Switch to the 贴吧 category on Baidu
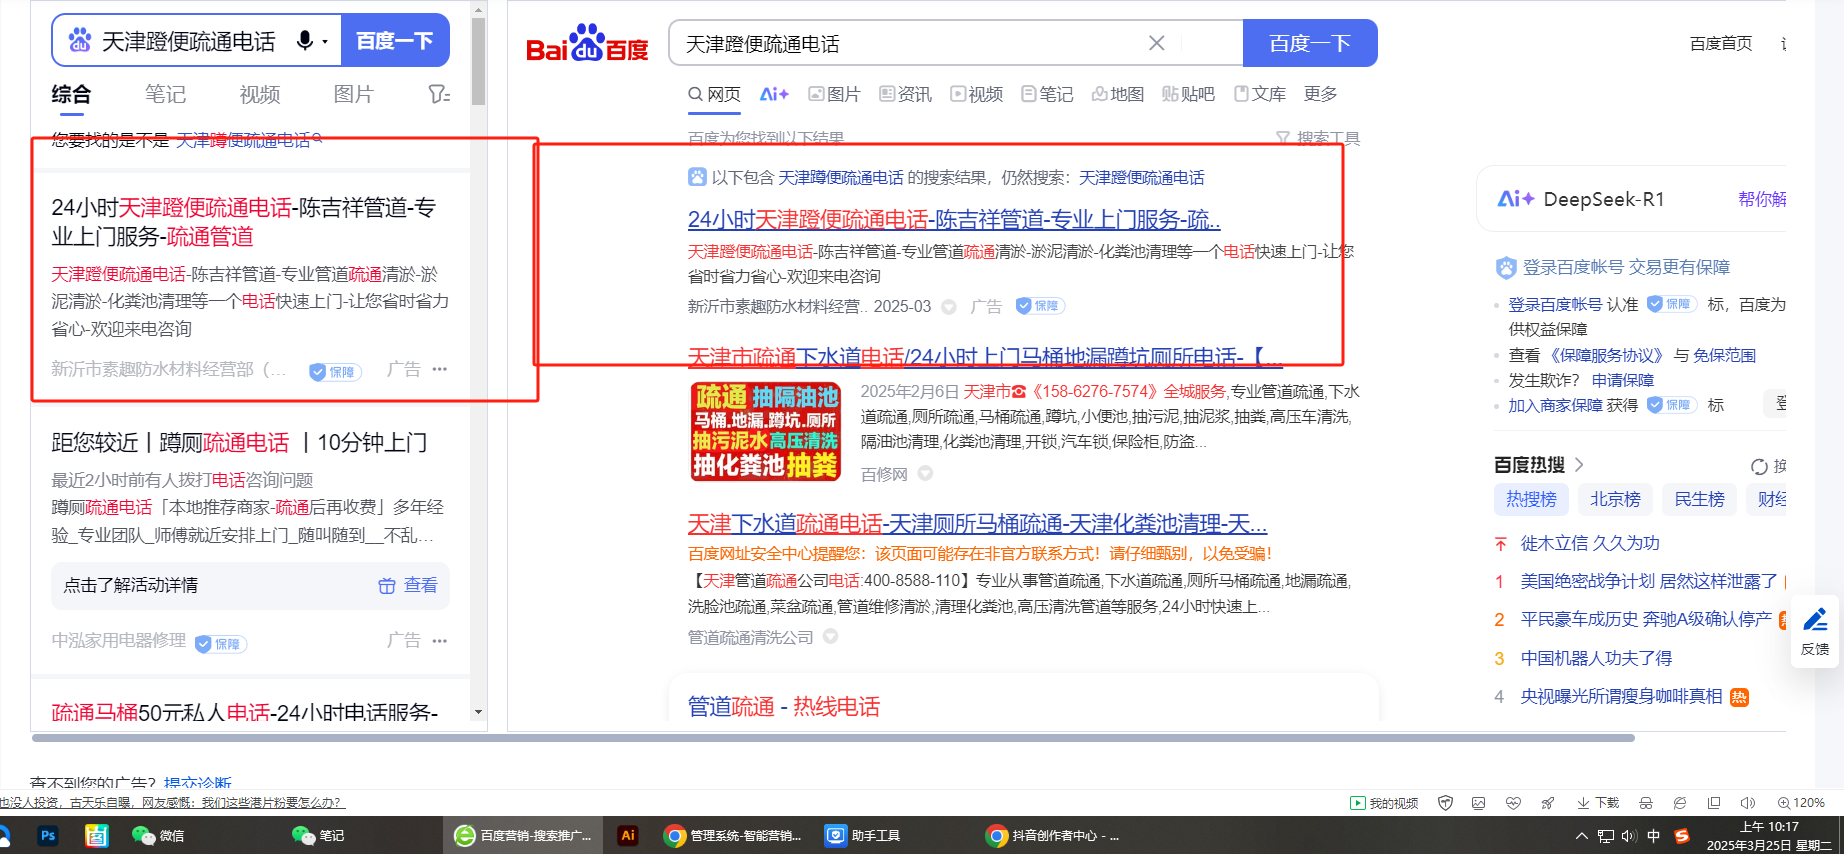The height and width of the screenshot is (854, 1844). (1188, 94)
